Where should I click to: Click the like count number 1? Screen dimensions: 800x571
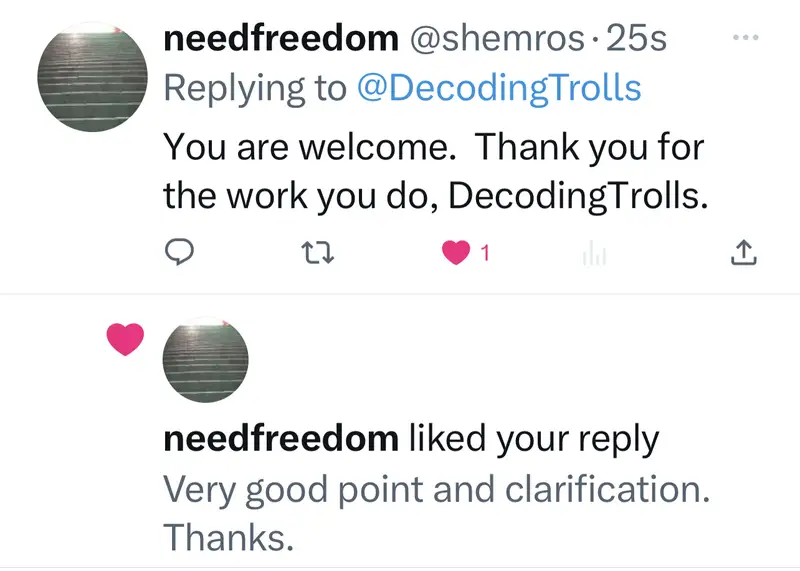click(484, 255)
